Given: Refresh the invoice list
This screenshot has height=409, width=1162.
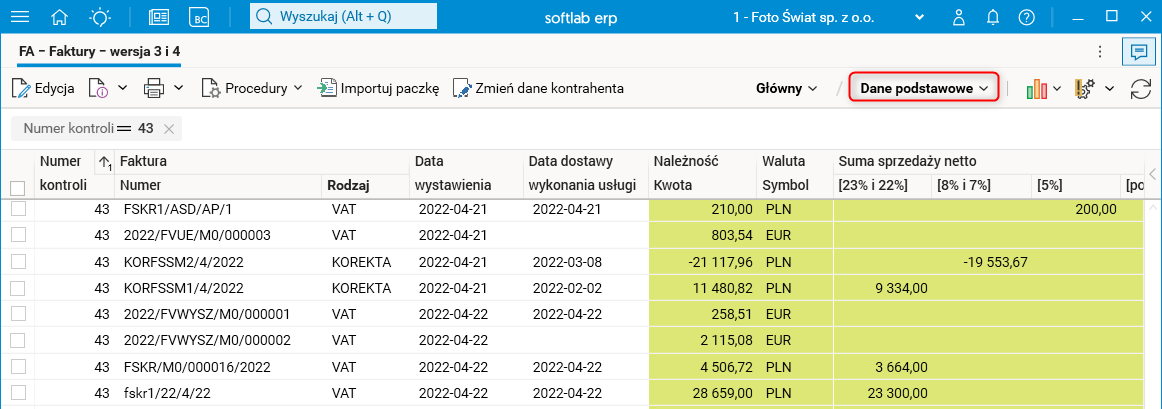Looking at the screenshot, I should point(1140,88).
